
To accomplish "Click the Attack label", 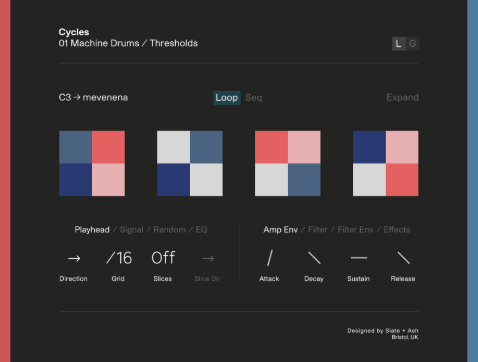I will tap(269, 279).
